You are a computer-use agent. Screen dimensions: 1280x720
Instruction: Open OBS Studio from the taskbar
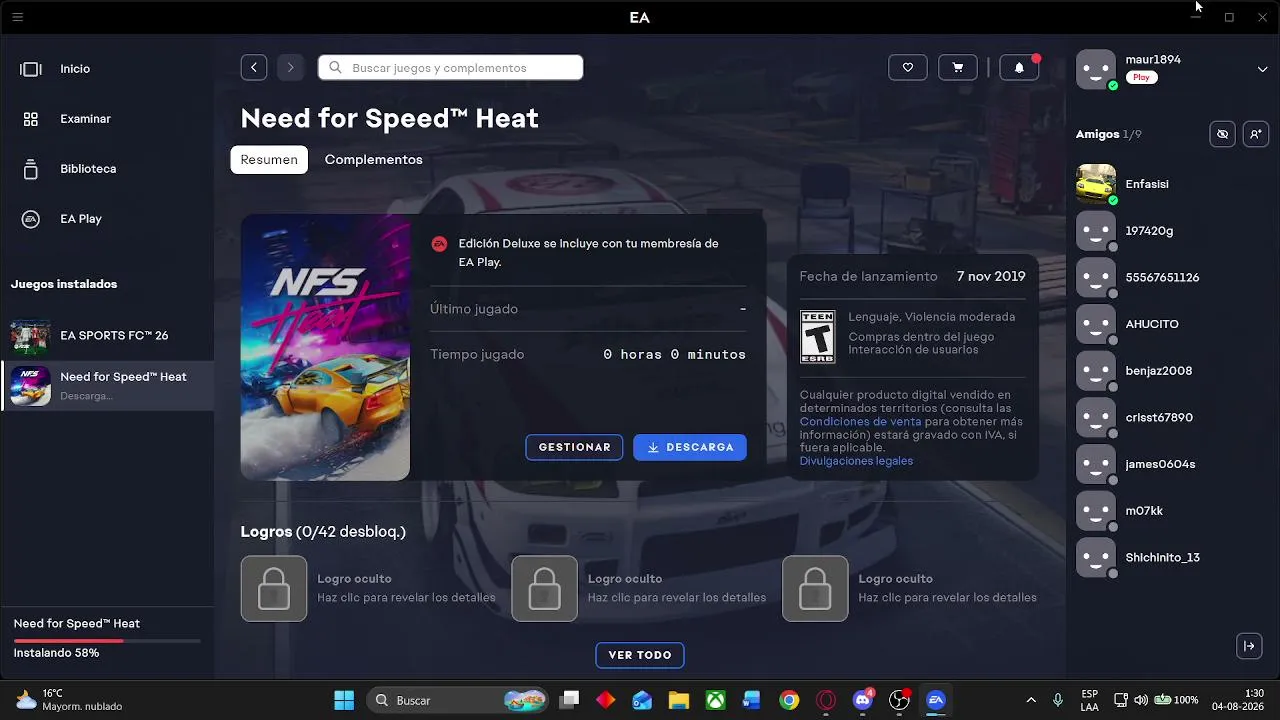coord(899,700)
